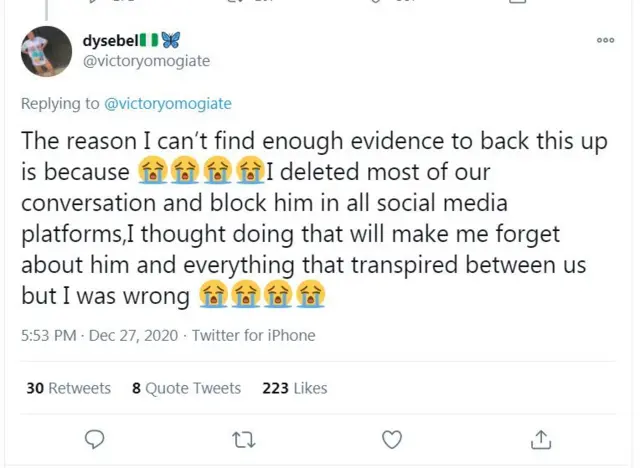640x468 pixels.
Task: Click the 5:53 PM · Dec 27, 2020 timestamp
Action: 99,336
